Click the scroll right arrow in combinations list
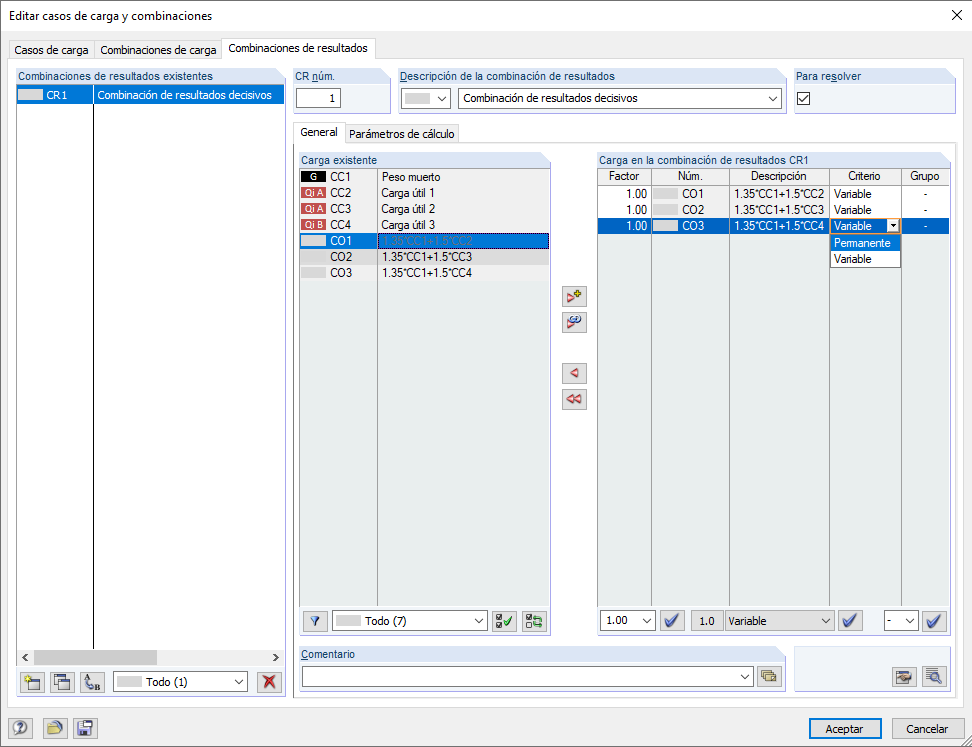This screenshot has width=972, height=747. (275, 657)
